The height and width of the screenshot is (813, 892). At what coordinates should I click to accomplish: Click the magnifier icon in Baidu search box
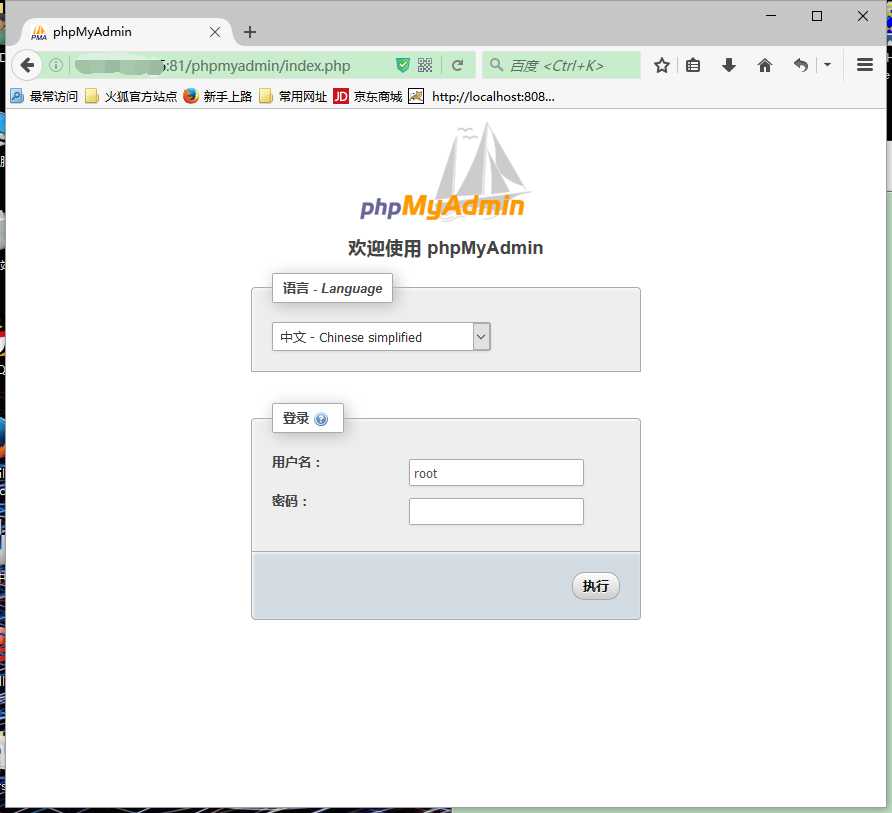(497, 65)
